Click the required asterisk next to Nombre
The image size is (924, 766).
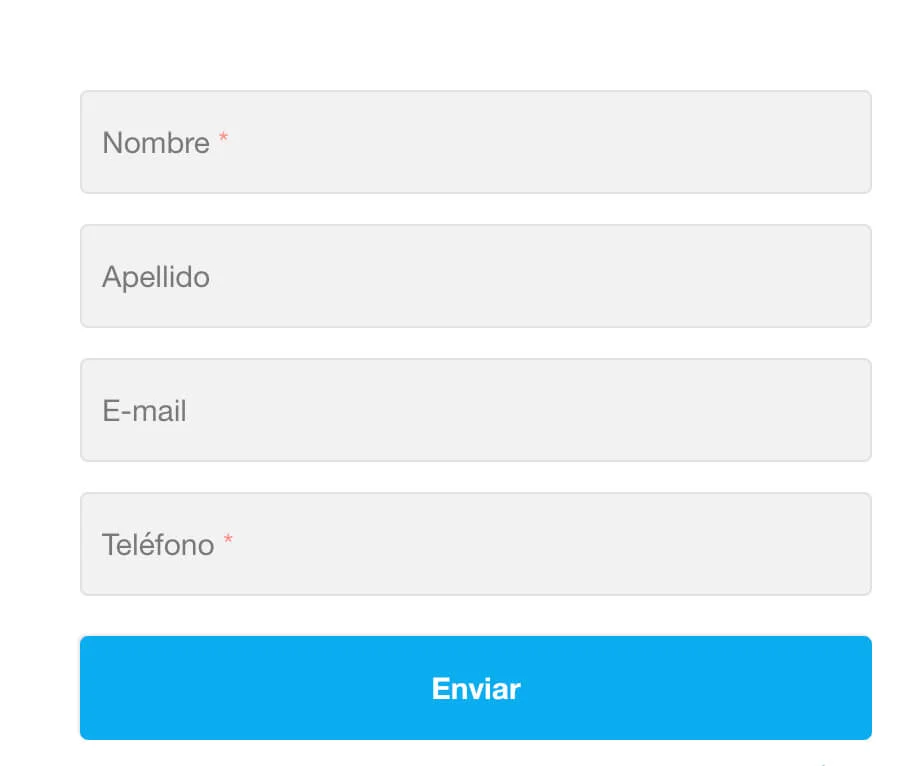pos(222,138)
